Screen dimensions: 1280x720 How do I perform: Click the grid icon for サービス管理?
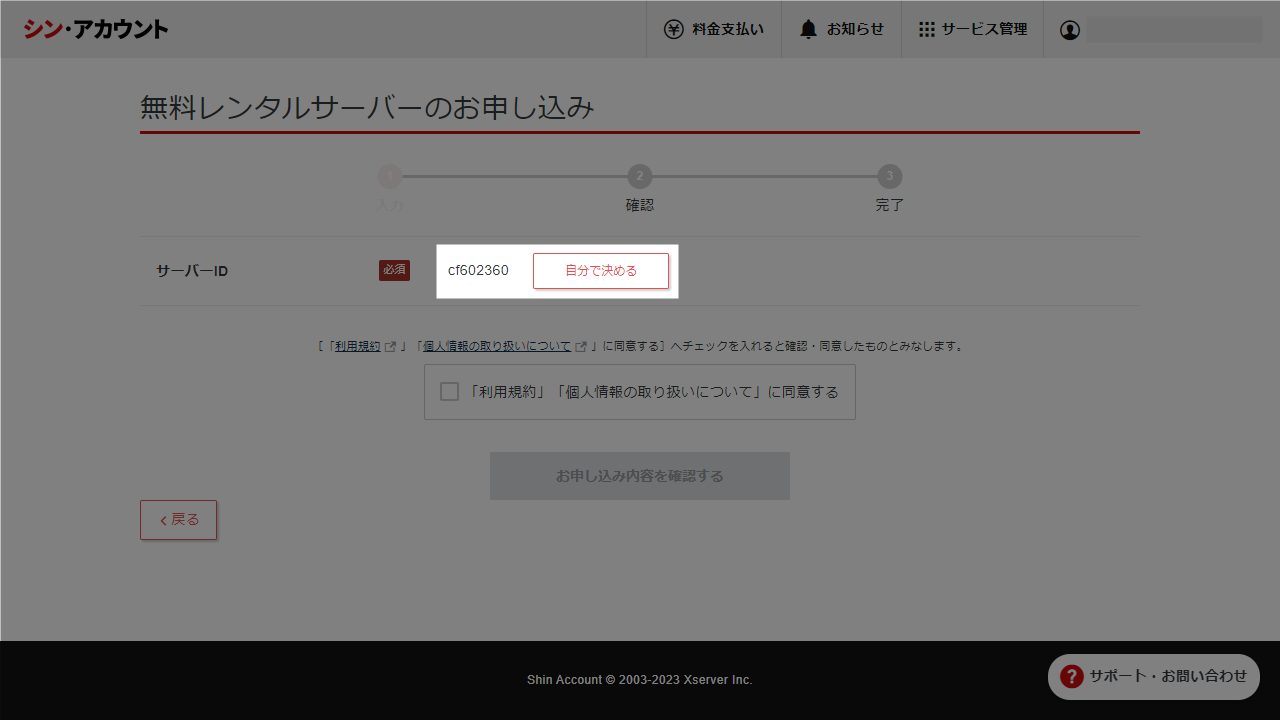tap(926, 29)
